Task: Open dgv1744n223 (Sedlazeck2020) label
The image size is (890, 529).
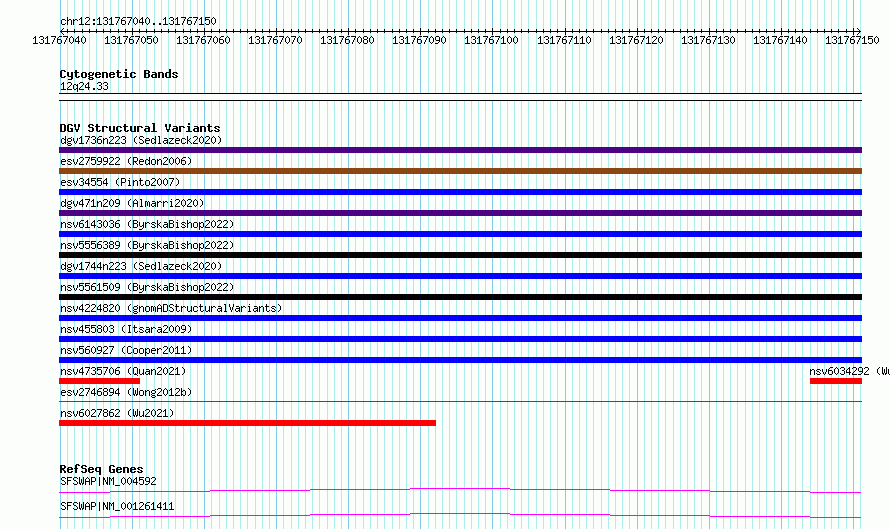Action: (x=141, y=266)
